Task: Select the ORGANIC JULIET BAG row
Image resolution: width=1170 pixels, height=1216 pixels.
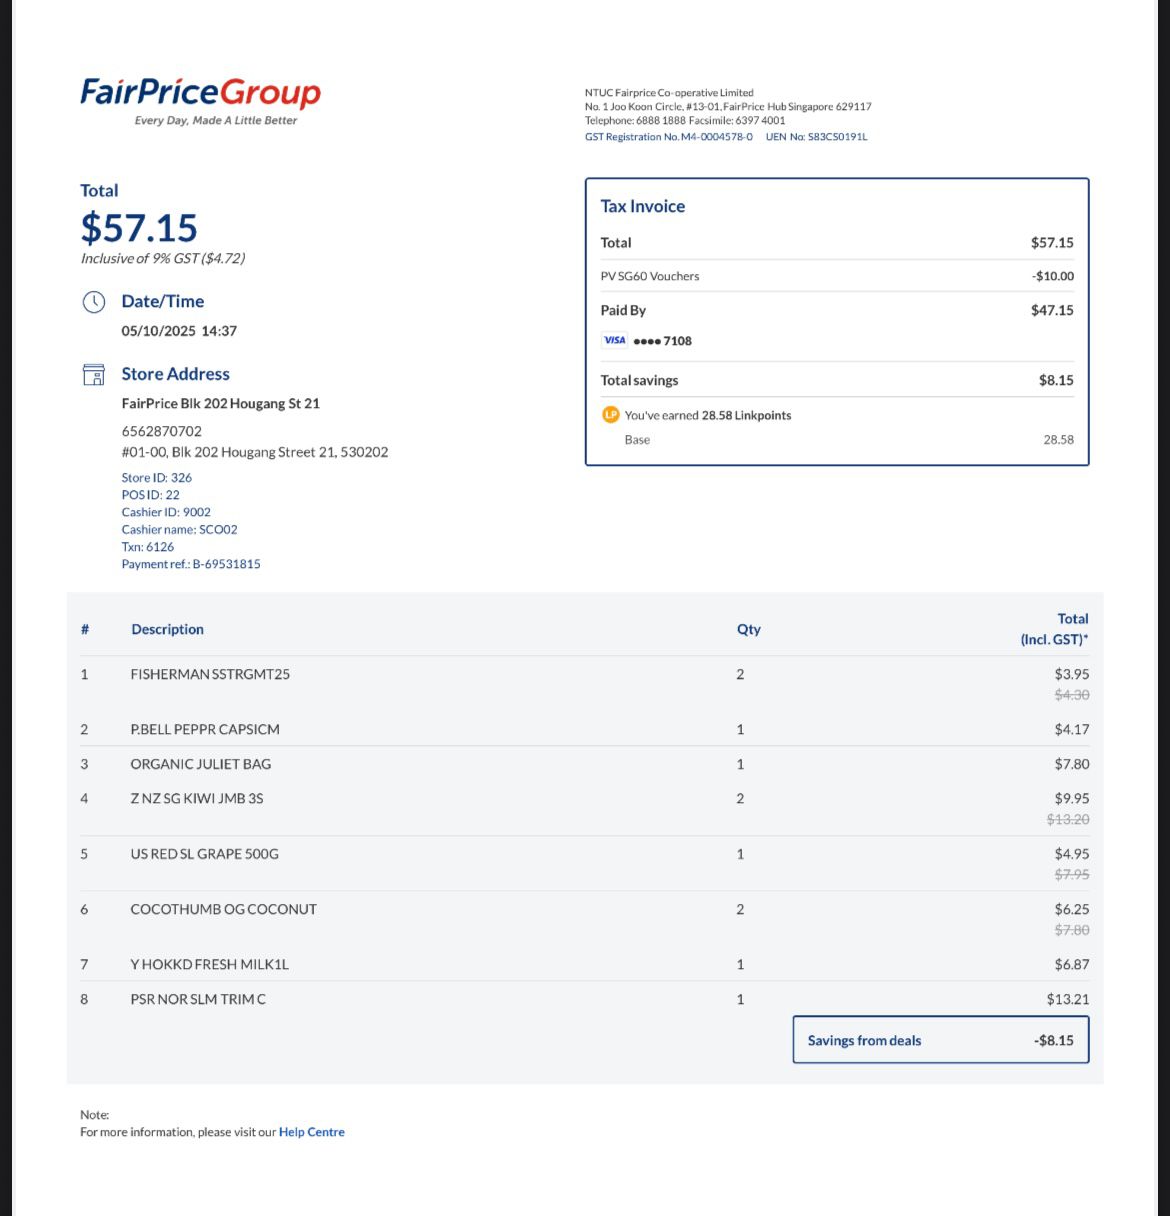Action: pyautogui.click(x=585, y=764)
